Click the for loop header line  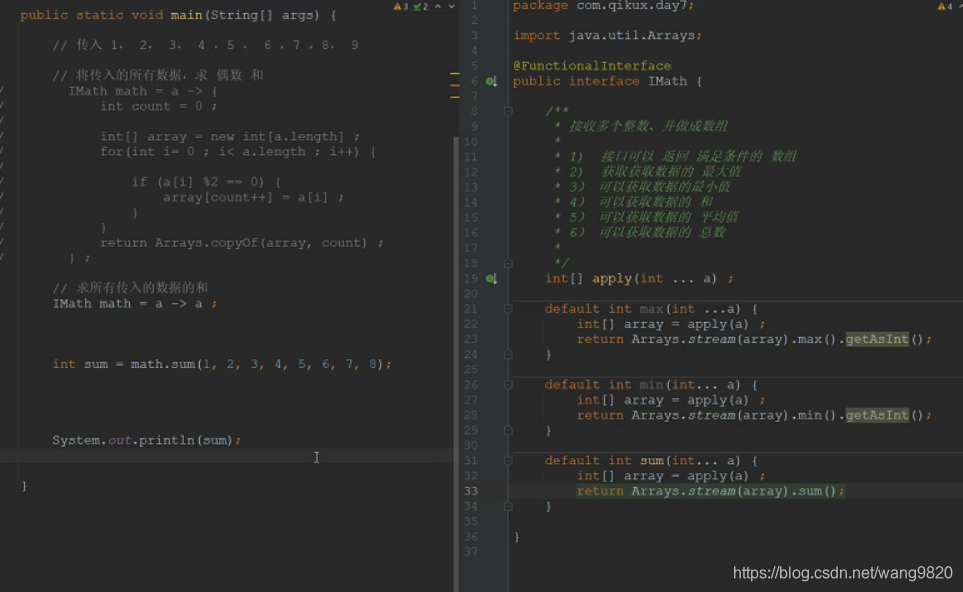pos(238,152)
